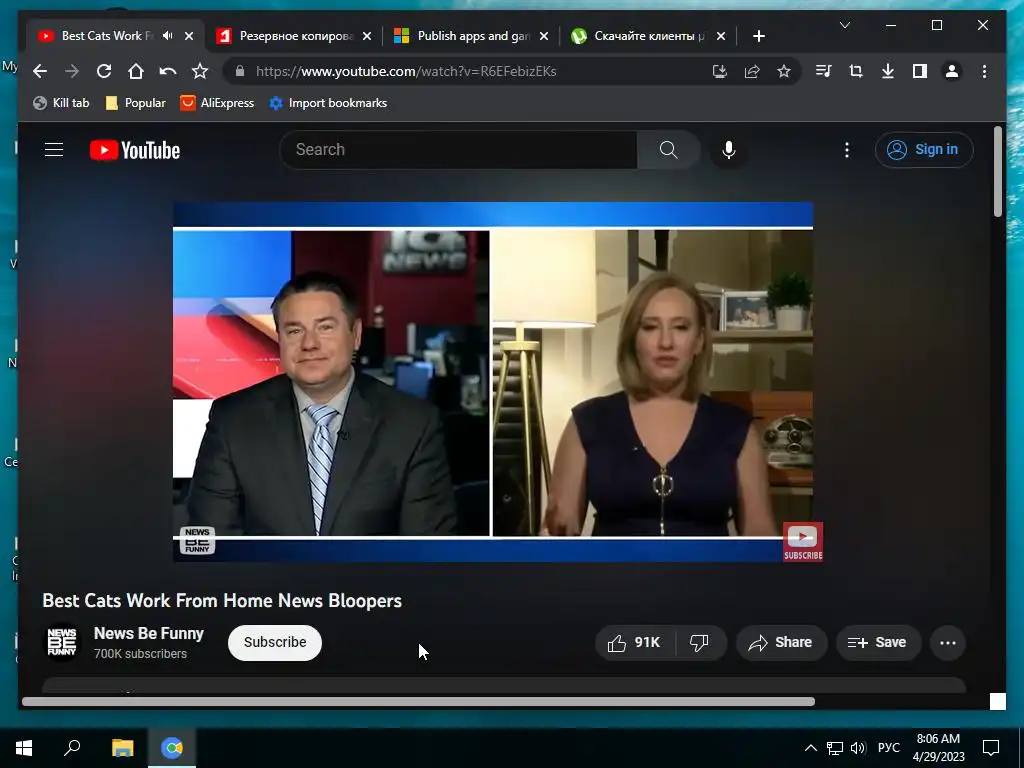The height and width of the screenshot is (768, 1024).
Task: Dislike the video with thumbs down
Action: 700,643
